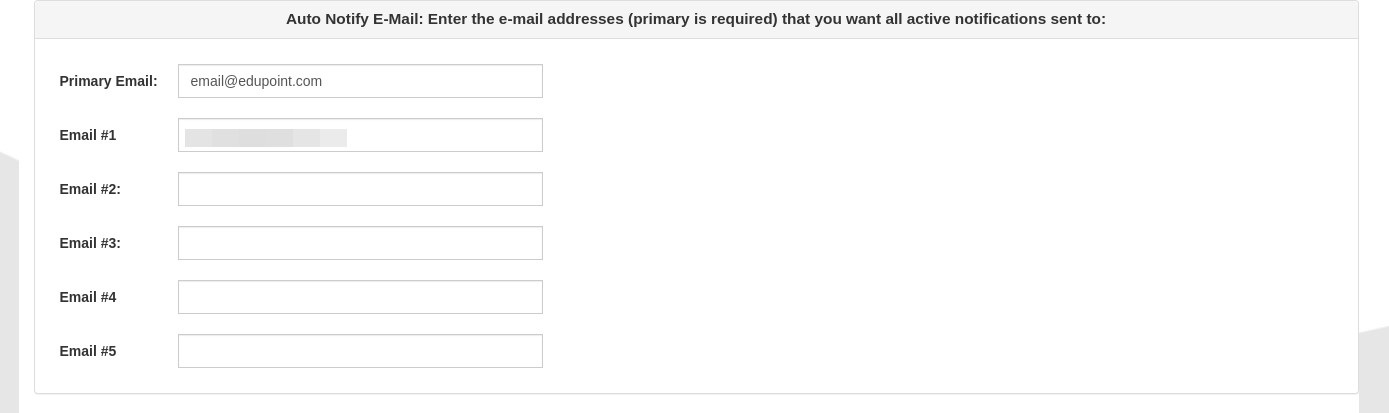This screenshot has height=413, width=1389.
Task: Click into the Email #2 field
Action: tap(360, 189)
